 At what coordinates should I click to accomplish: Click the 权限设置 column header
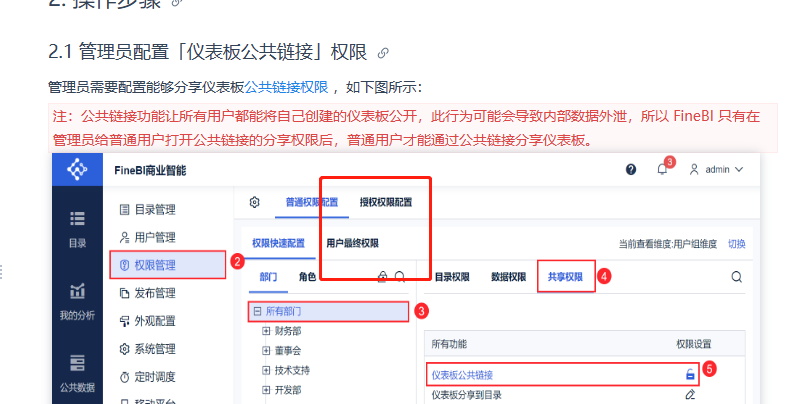click(x=693, y=344)
